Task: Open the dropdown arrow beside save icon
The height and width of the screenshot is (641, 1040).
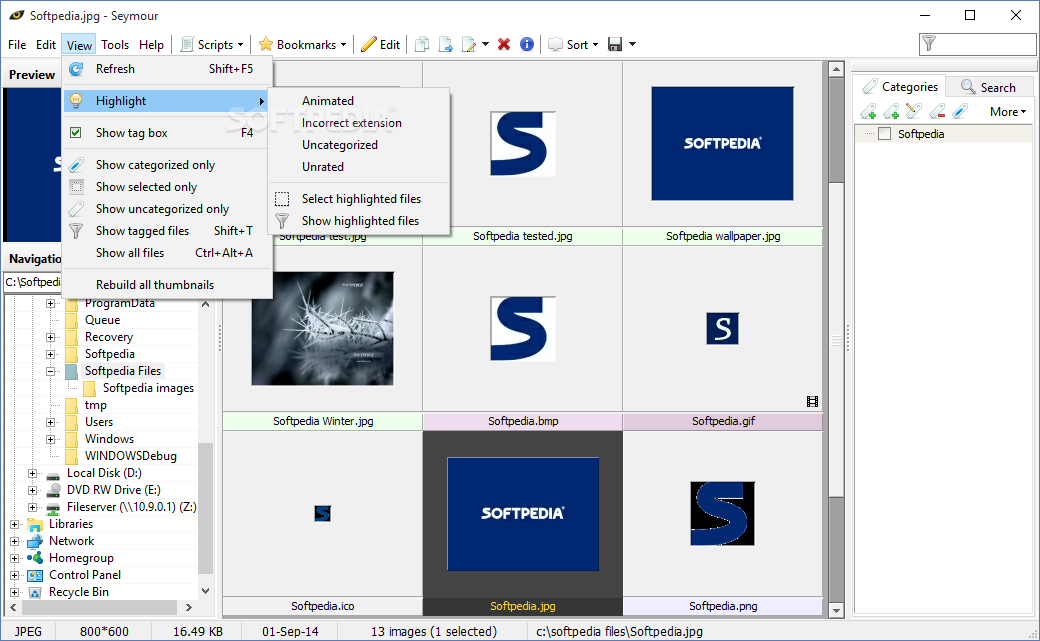Action: point(632,44)
